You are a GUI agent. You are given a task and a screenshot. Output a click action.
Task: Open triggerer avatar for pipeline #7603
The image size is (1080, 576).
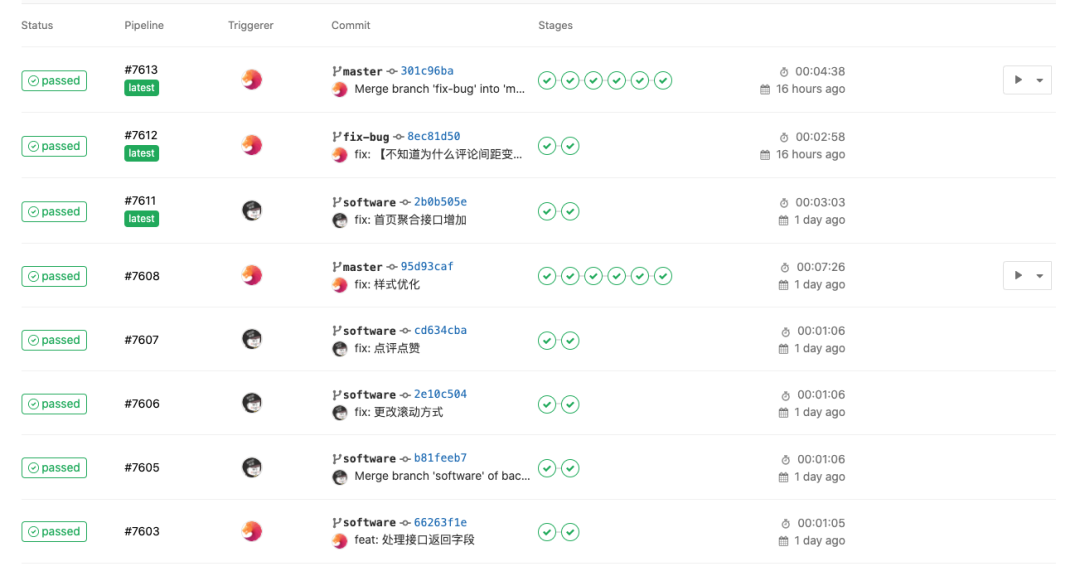coord(252,531)
